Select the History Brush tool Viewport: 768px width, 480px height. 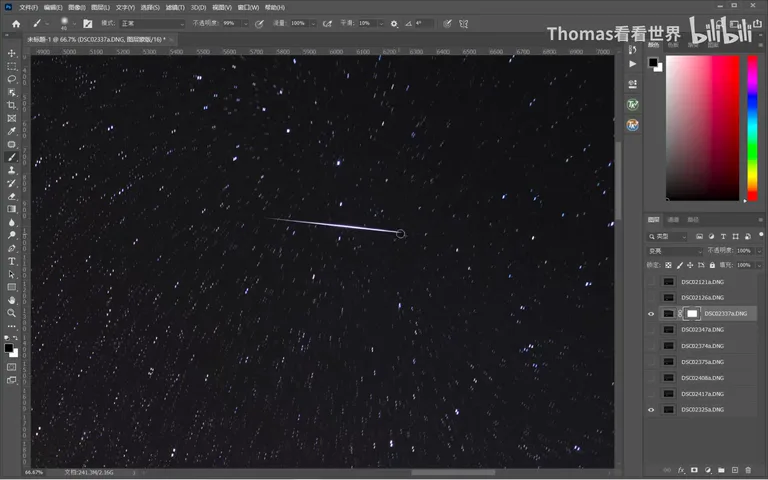pyautogui.click(x=12, y=183)
